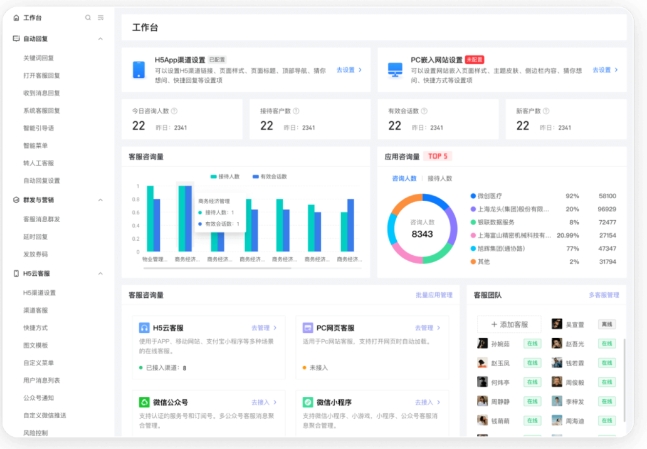Click the sidebar collapse menu icon
This screenshot has width=647, height=449.
pos(101,18)
